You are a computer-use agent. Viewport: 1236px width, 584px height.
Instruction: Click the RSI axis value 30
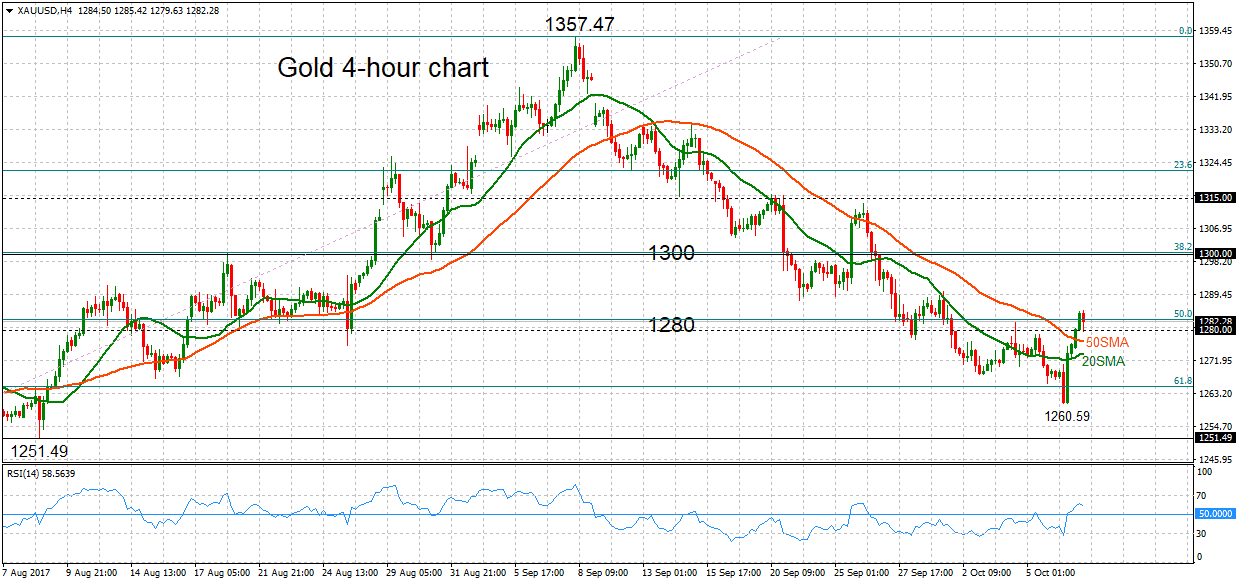(1200, 533)
